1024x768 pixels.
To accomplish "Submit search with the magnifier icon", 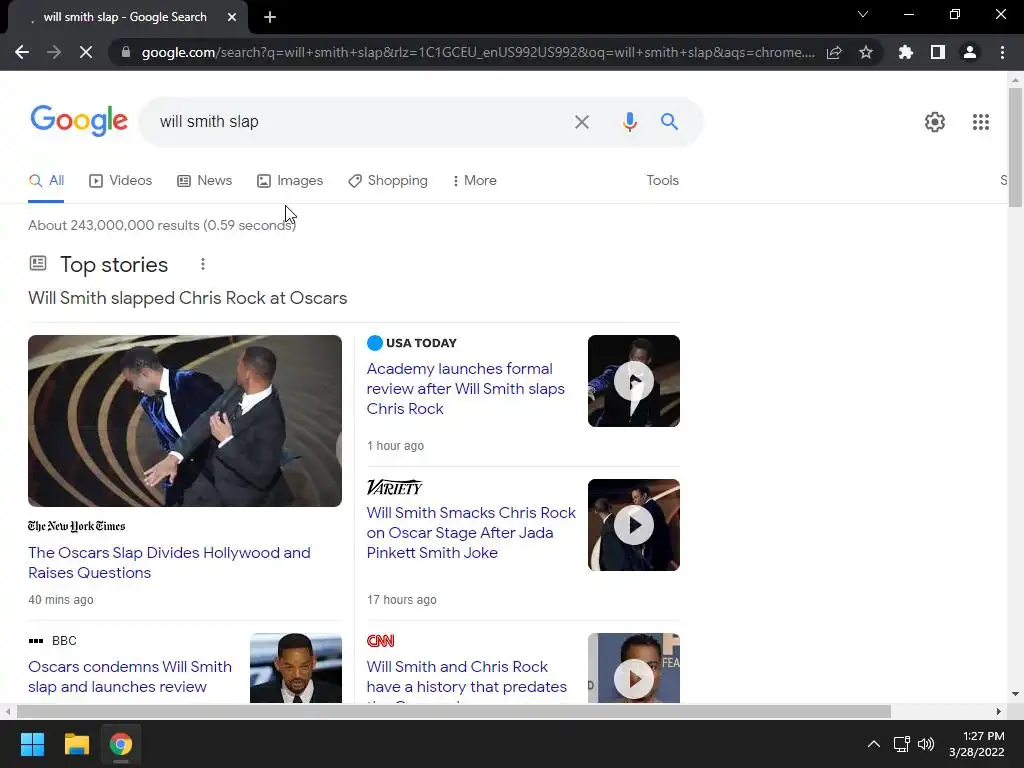I will (x=669, y=121).
